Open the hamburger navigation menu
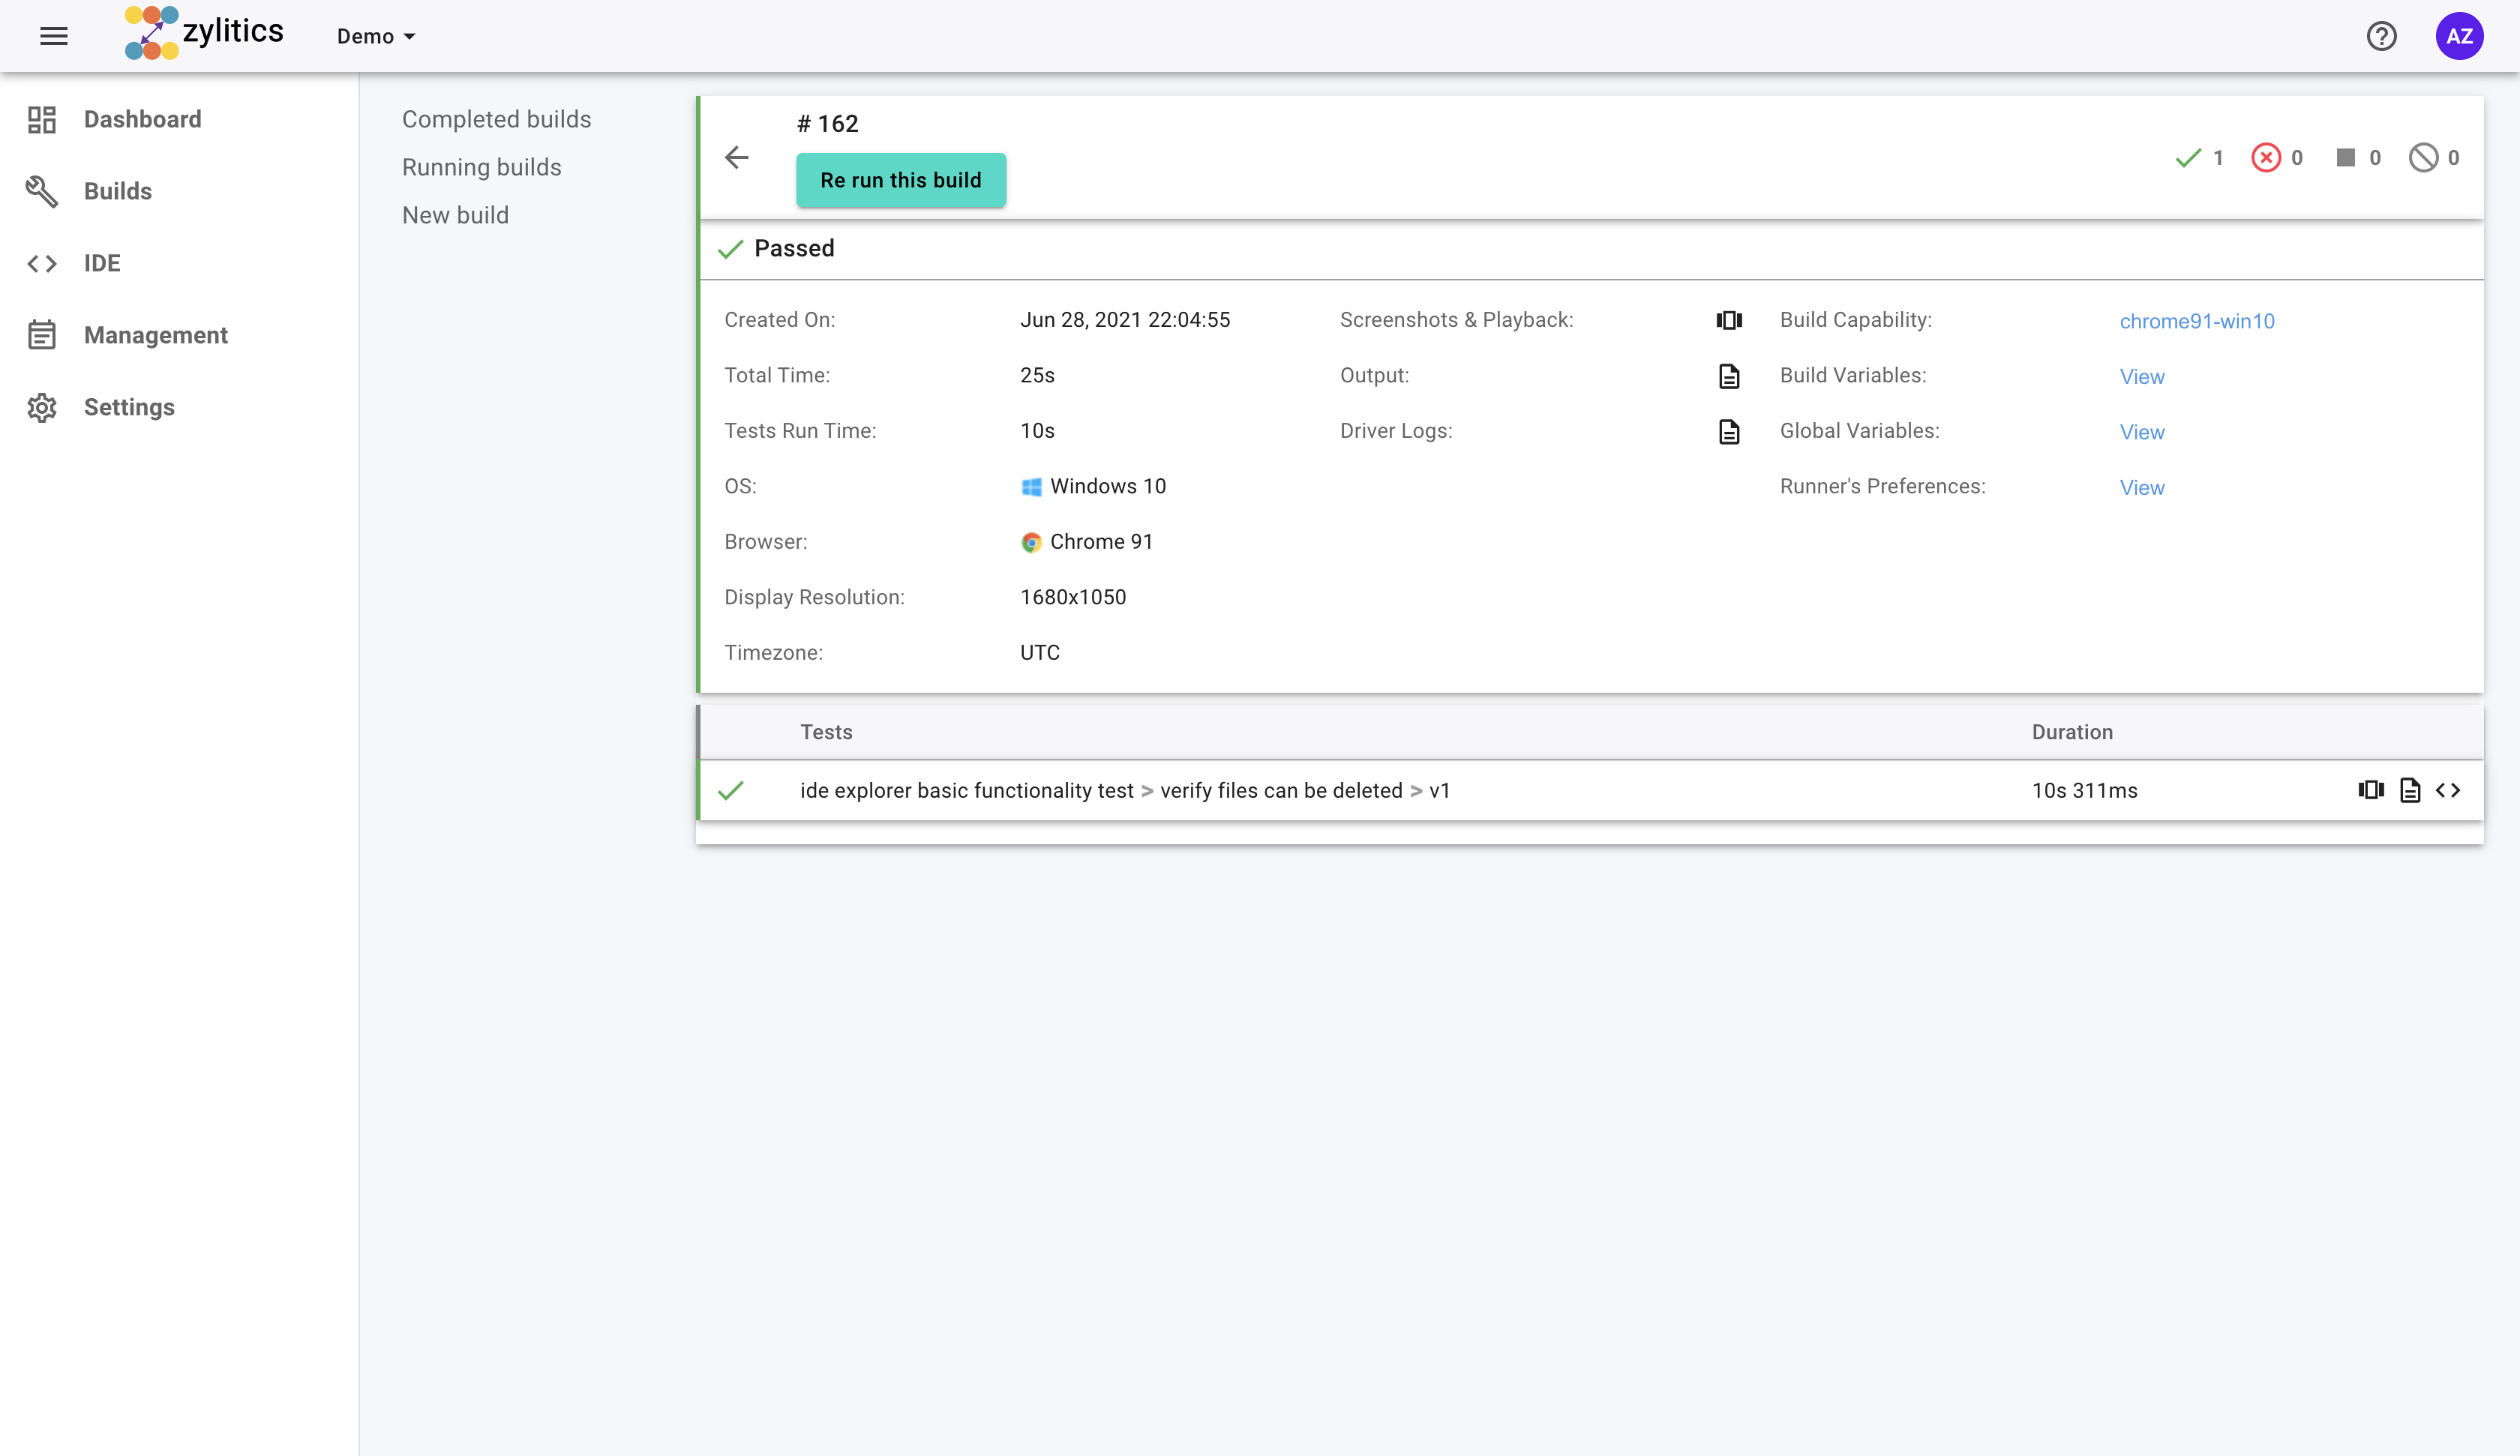The height and width of the screenshot is (1456, 2520). point(54,36)
